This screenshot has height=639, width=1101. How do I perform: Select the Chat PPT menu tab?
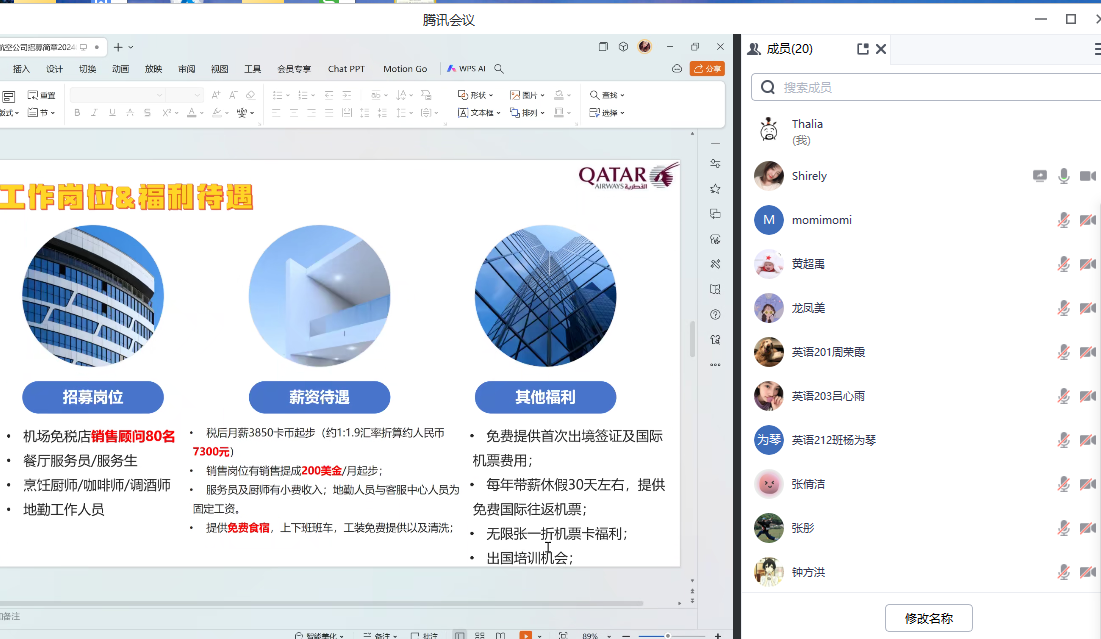point(346,69)
